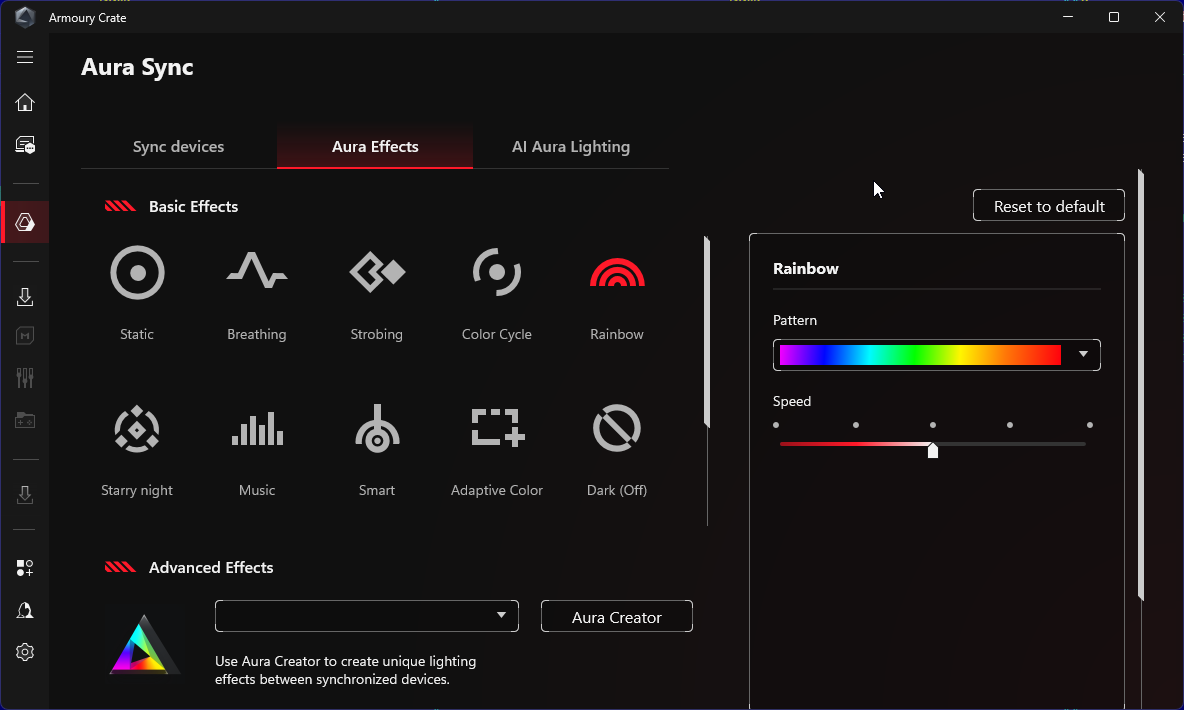Screen dimensions: 1184x710
Task: Click the Speed slider handle
Action: click(933, 450)
